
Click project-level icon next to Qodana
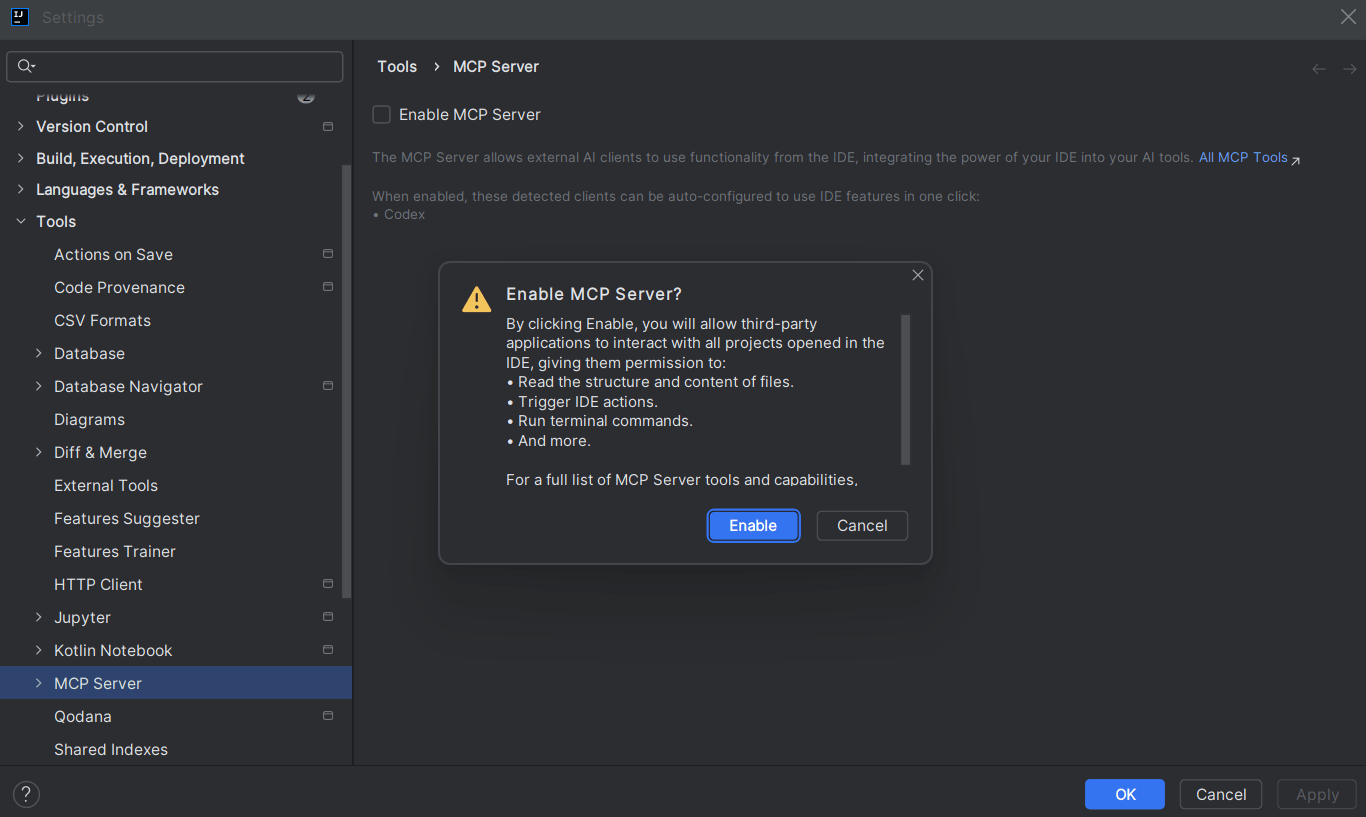(328, 716)
